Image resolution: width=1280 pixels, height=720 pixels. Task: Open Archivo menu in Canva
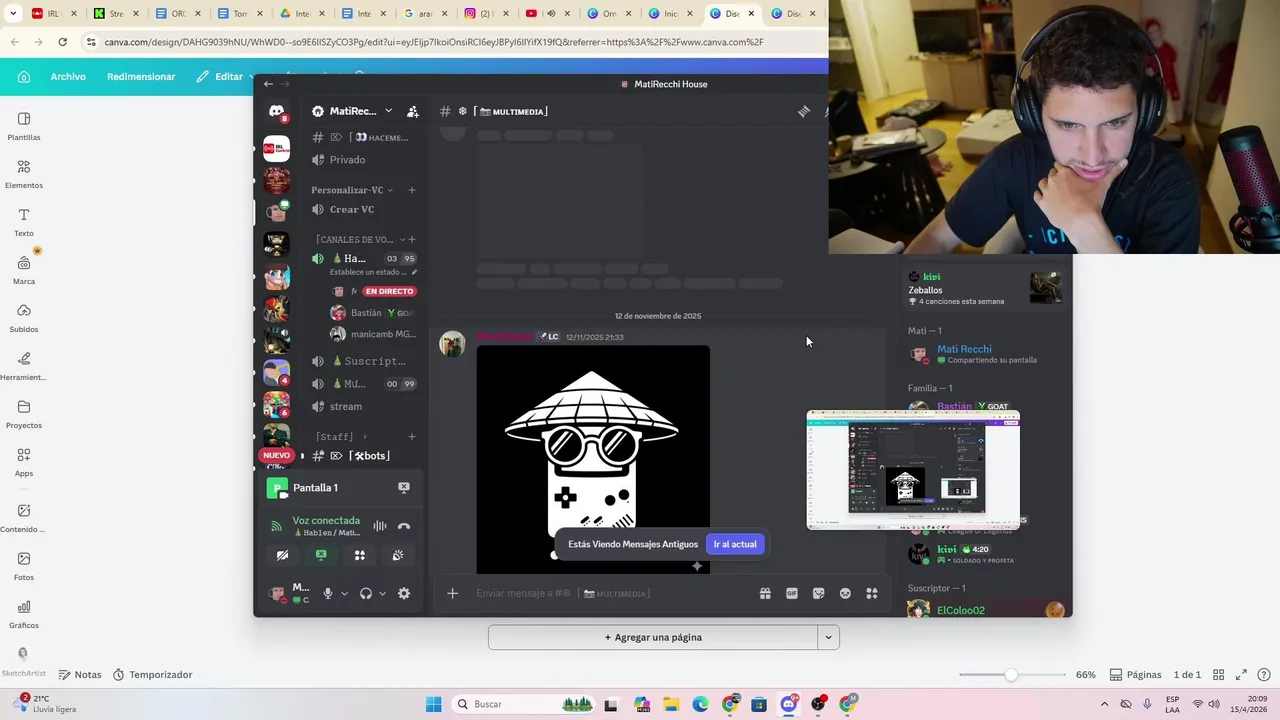[x=68, y=77]
